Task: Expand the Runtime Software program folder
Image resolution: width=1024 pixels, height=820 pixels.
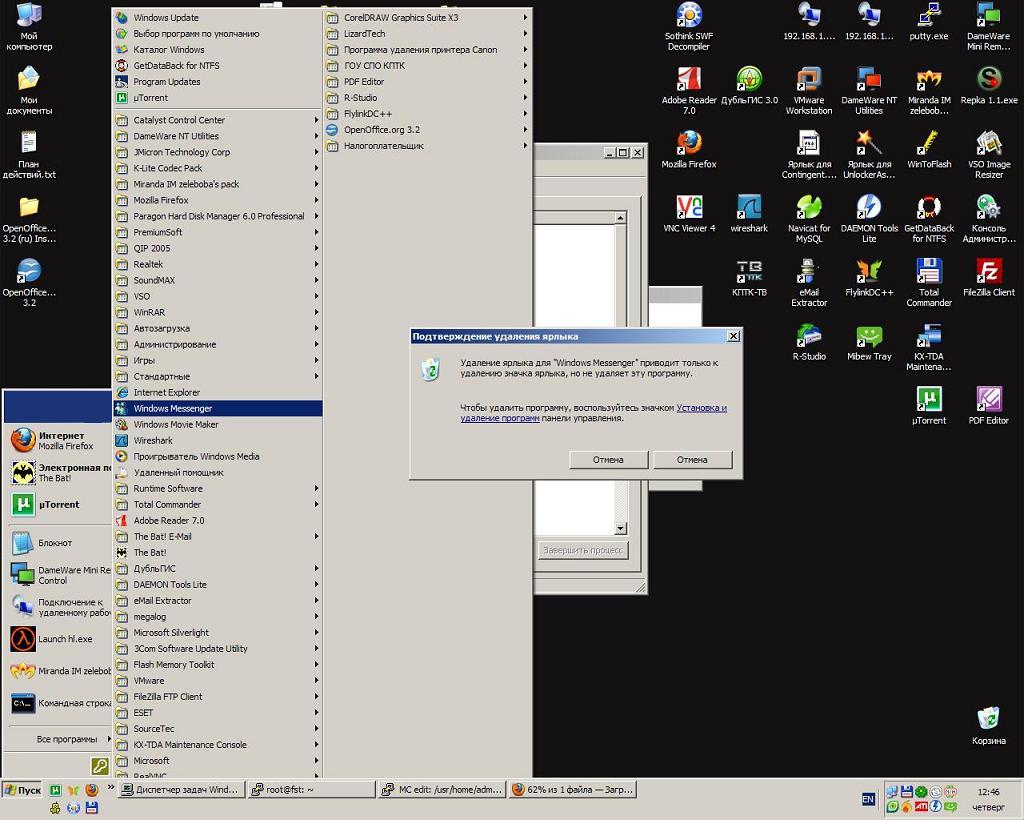Action: [217, 488]
